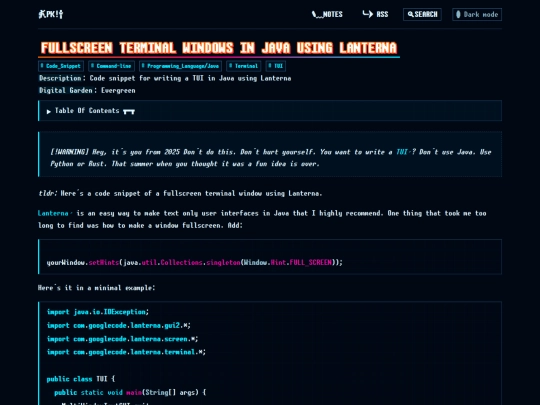Click the yourWindow.setHints code line
540x405 pixels.
pyautogui.click(x=195, y=262)
